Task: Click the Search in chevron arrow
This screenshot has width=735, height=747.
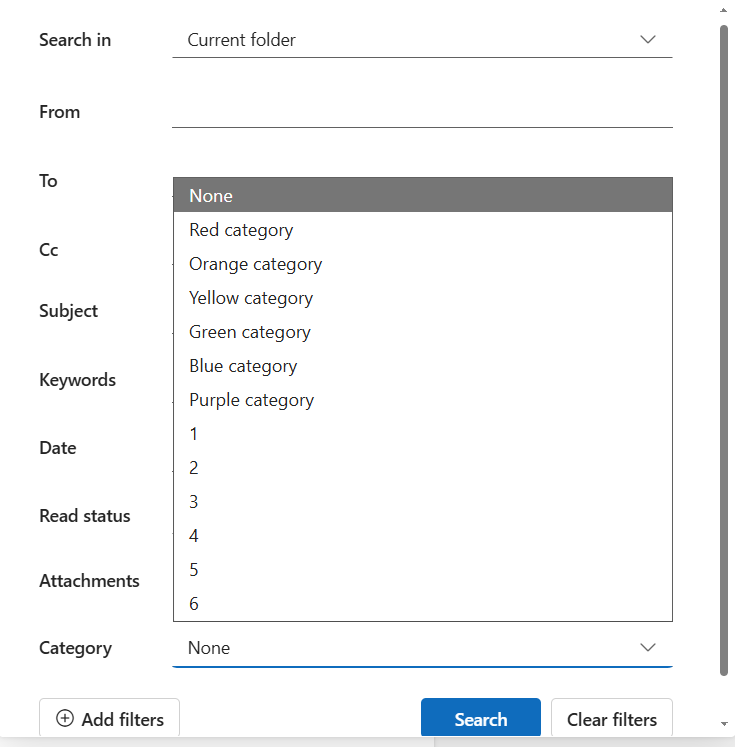Action: [x=648, y=40]
